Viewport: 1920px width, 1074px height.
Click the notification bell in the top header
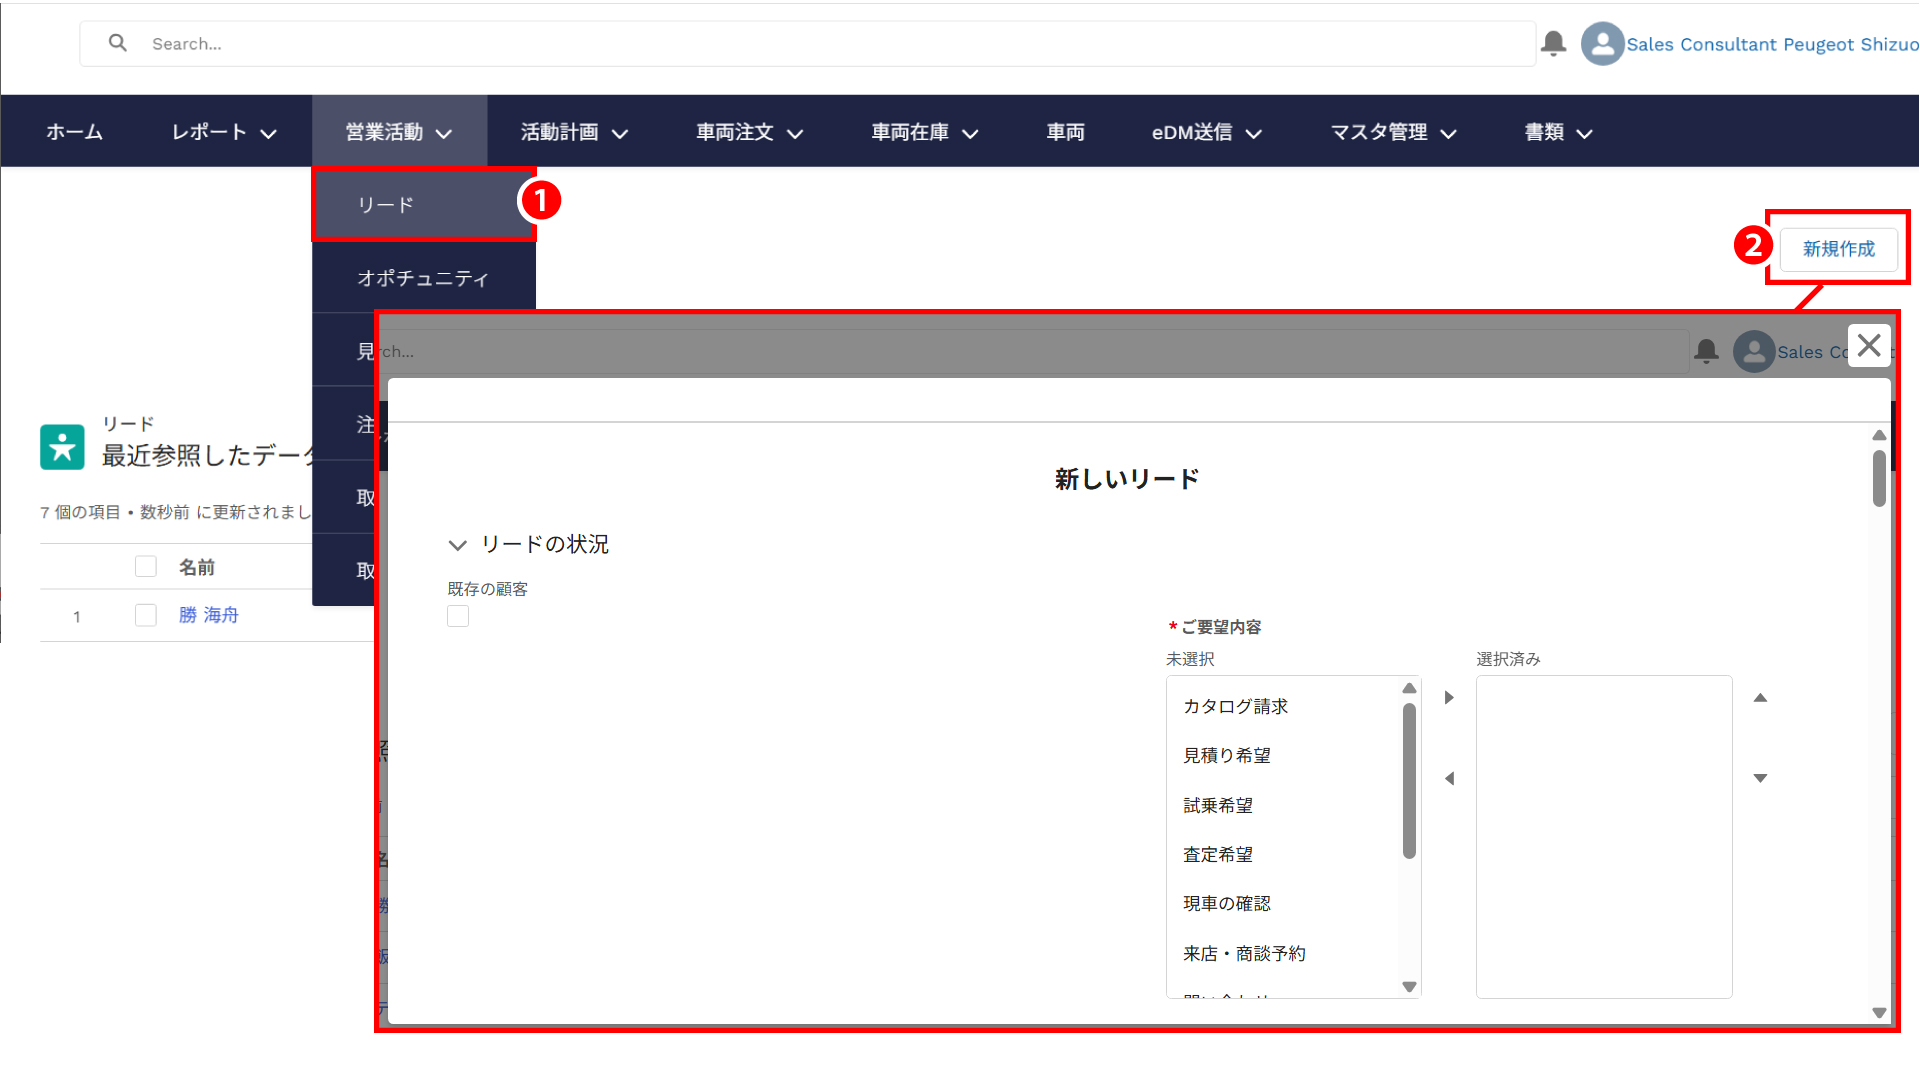[1553, 43]
